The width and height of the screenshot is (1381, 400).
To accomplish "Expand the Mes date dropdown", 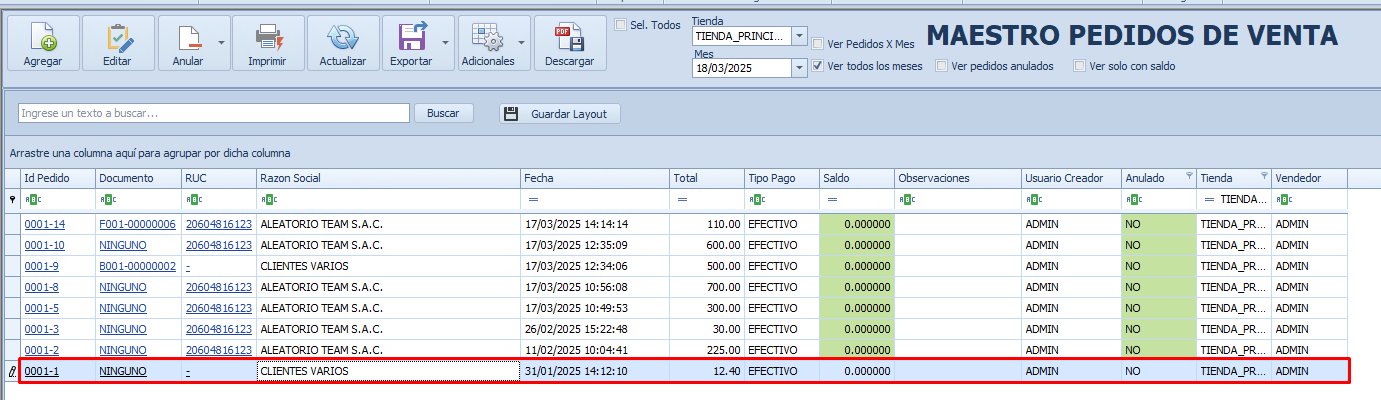I will coord(799,68).
